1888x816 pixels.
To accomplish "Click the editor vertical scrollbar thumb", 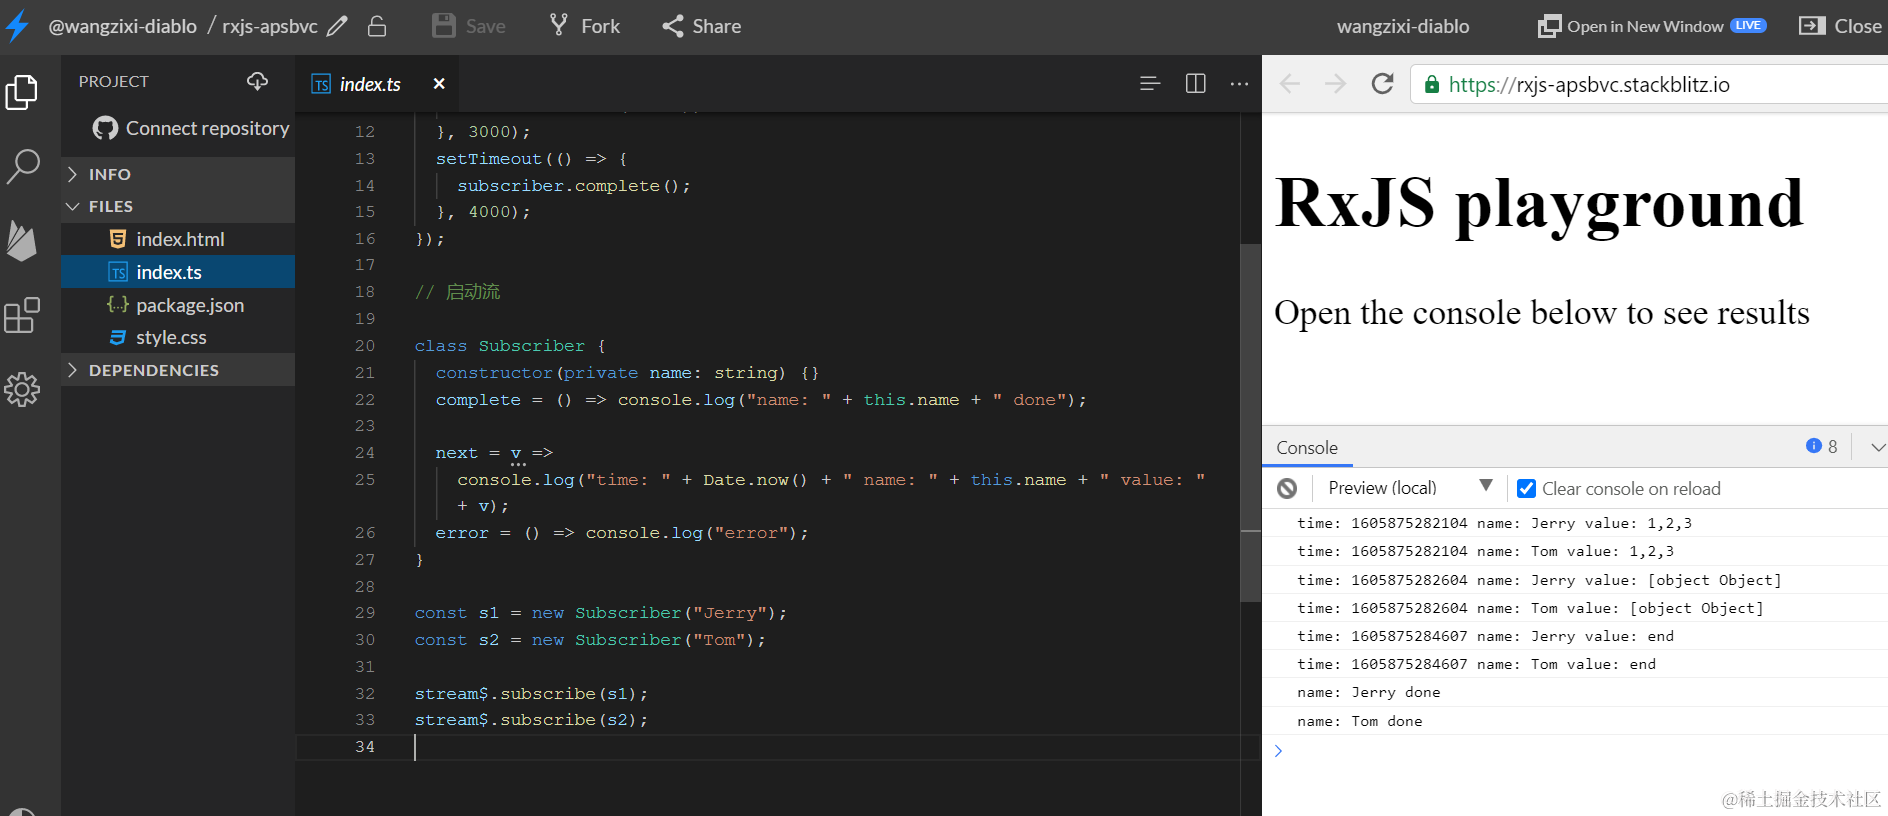I will click(1250, 422).
